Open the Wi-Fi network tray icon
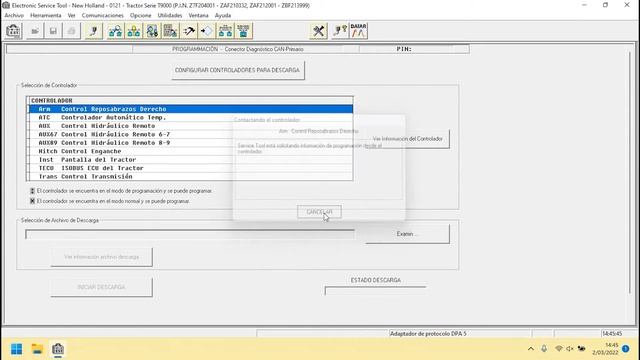This screenshot has height=360, width=640. (x=559, y=349)
